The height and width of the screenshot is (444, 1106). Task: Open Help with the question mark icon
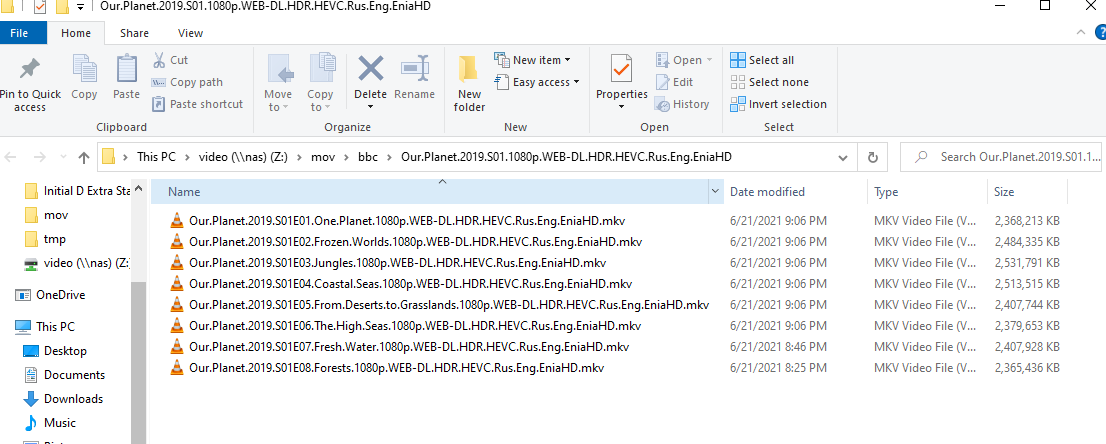coord(1100,32)
